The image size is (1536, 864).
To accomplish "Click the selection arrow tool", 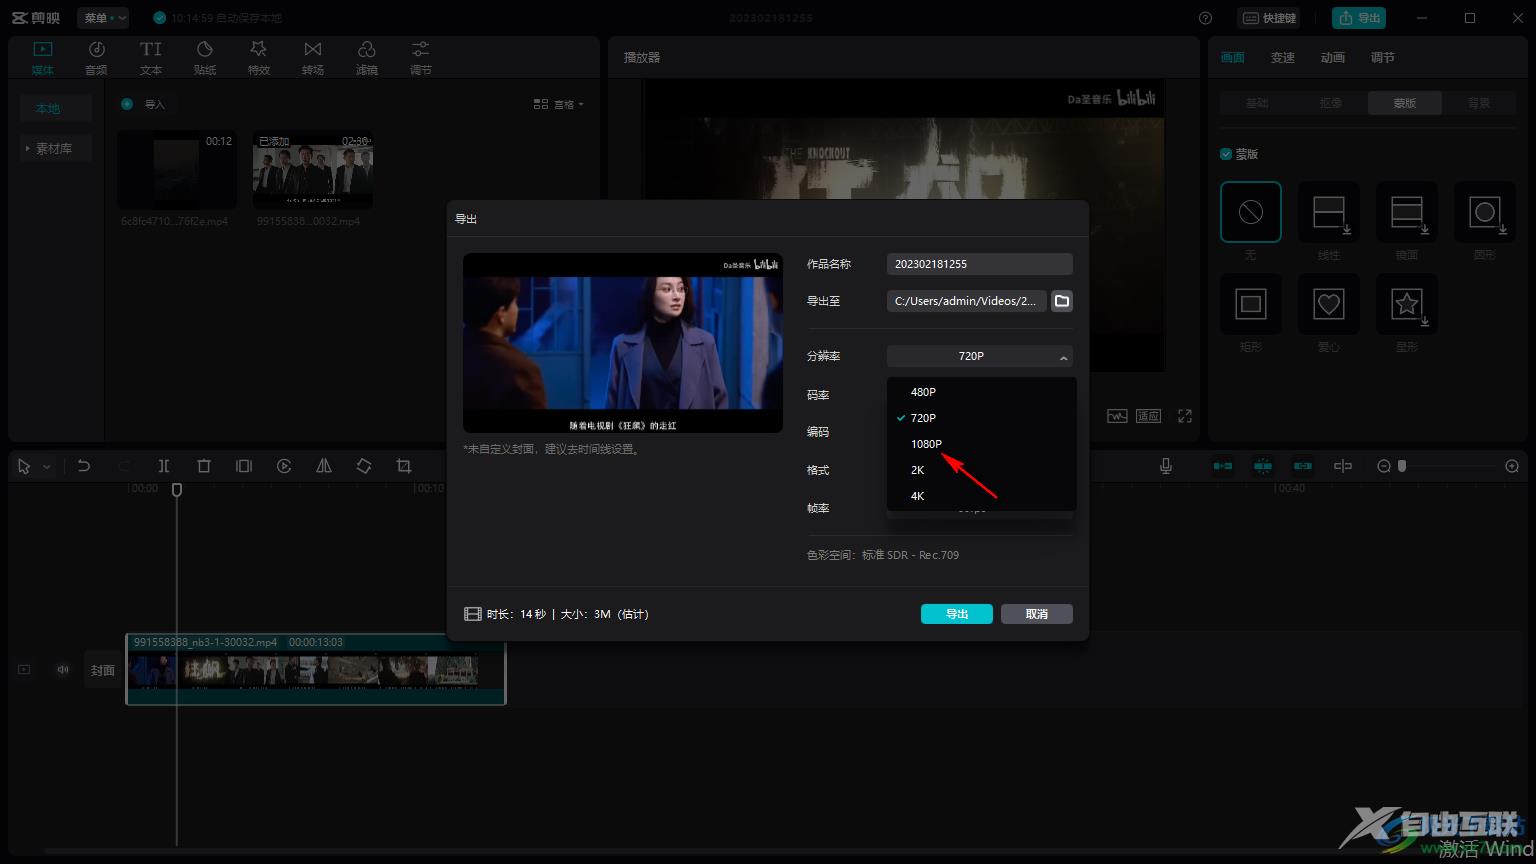I will [24, 466].
